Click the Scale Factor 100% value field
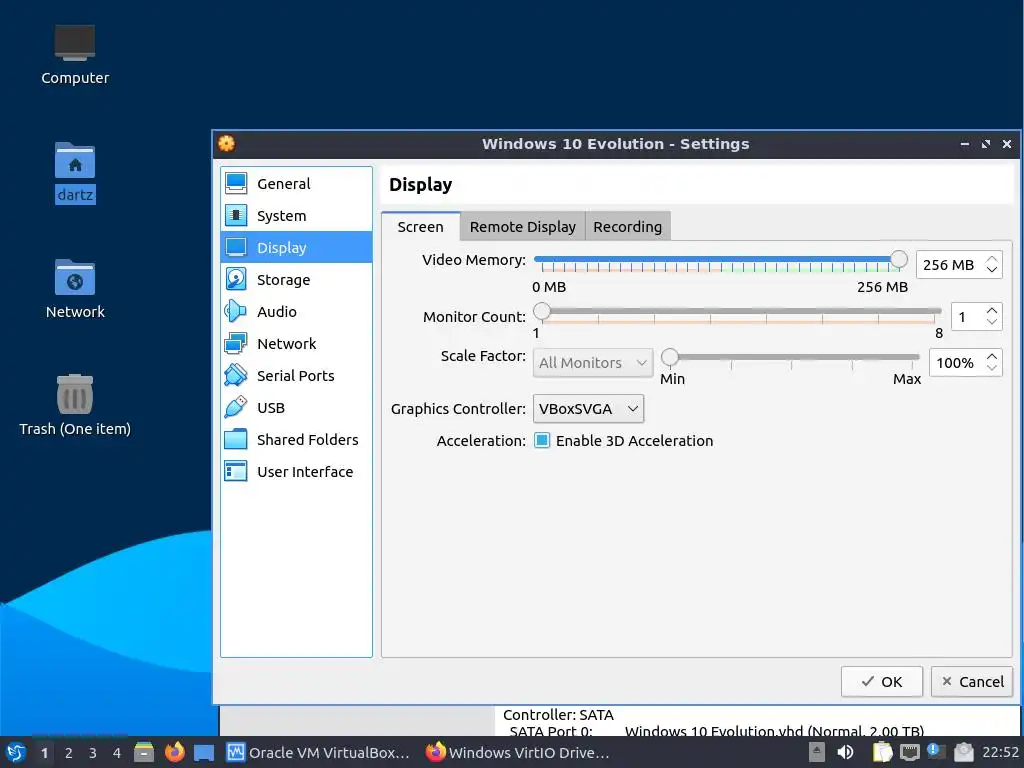 click(x=955, y=362)
